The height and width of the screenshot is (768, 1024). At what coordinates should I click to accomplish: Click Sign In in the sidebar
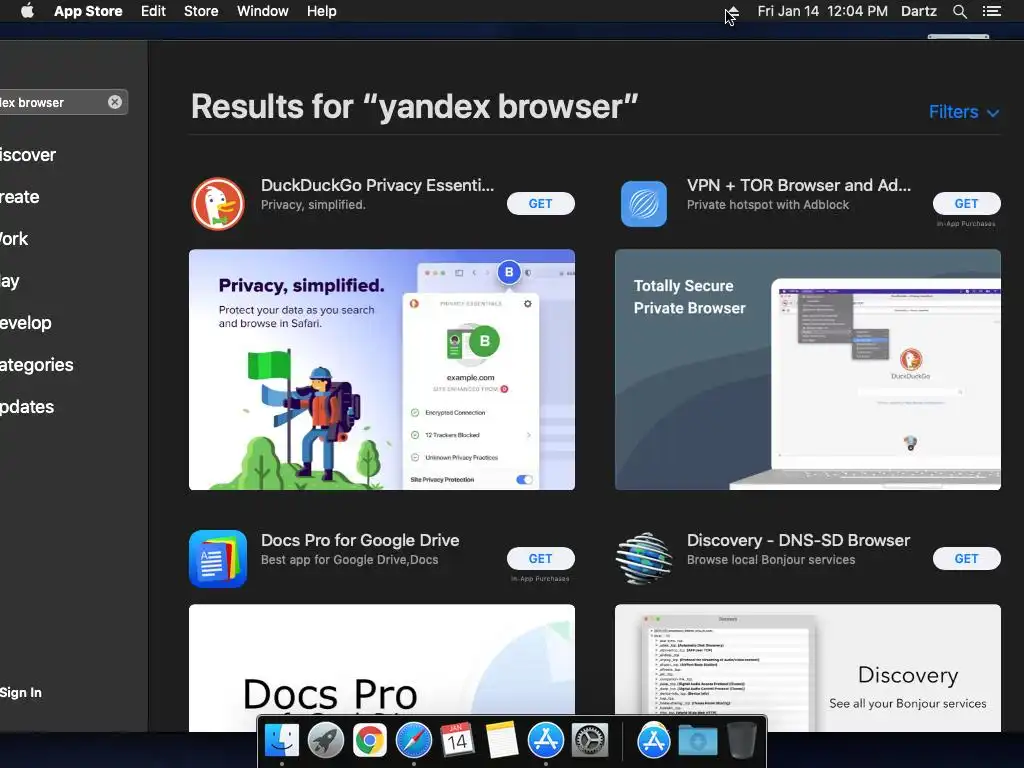21,693
